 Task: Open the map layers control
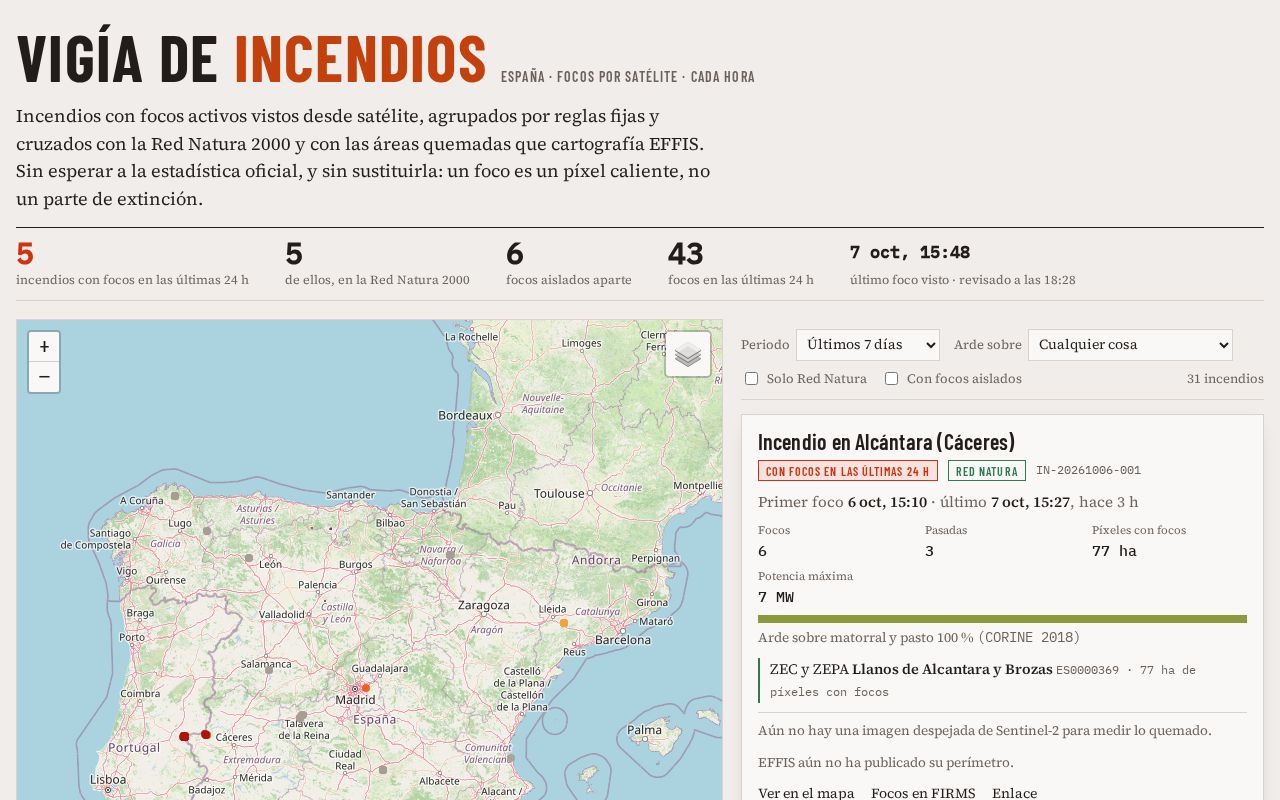[x=688, y=354]
